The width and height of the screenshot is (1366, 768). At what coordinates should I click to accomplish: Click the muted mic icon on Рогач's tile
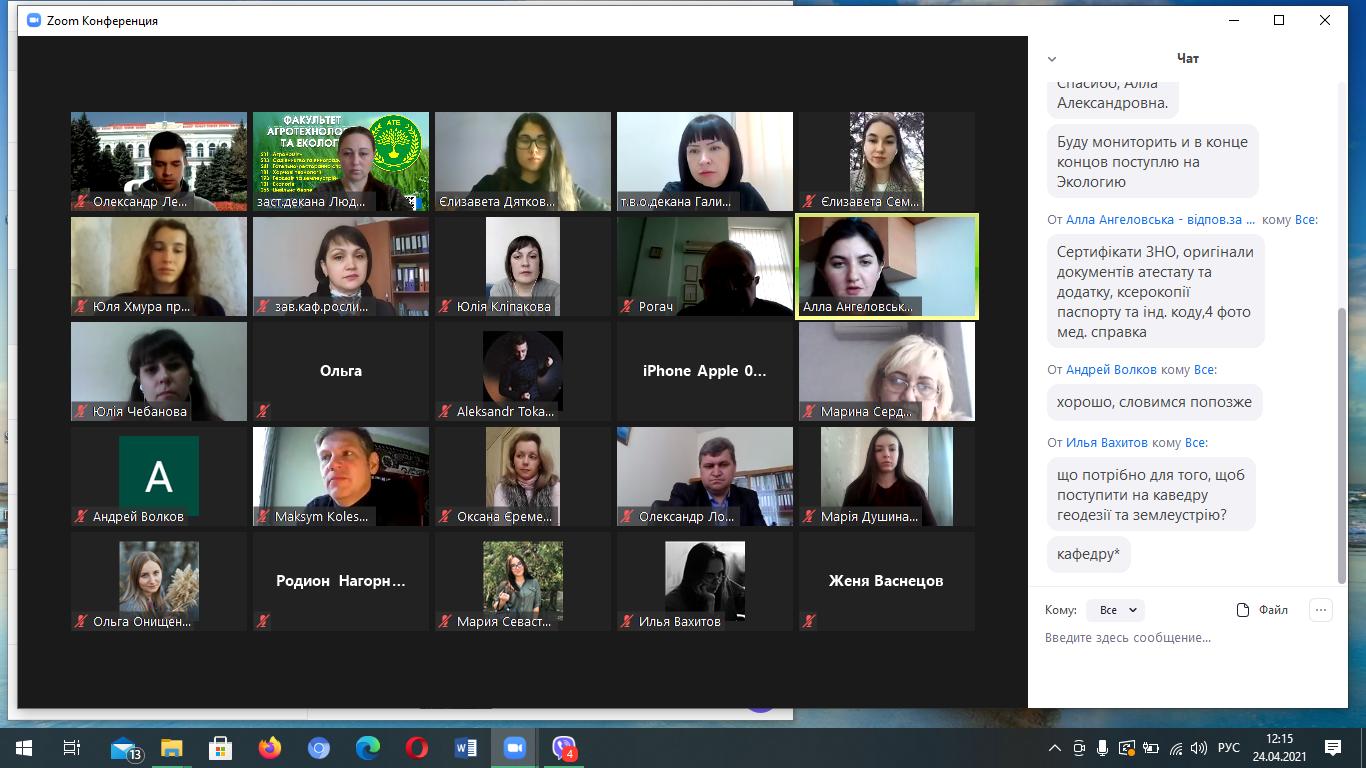[x=627, y=307]
